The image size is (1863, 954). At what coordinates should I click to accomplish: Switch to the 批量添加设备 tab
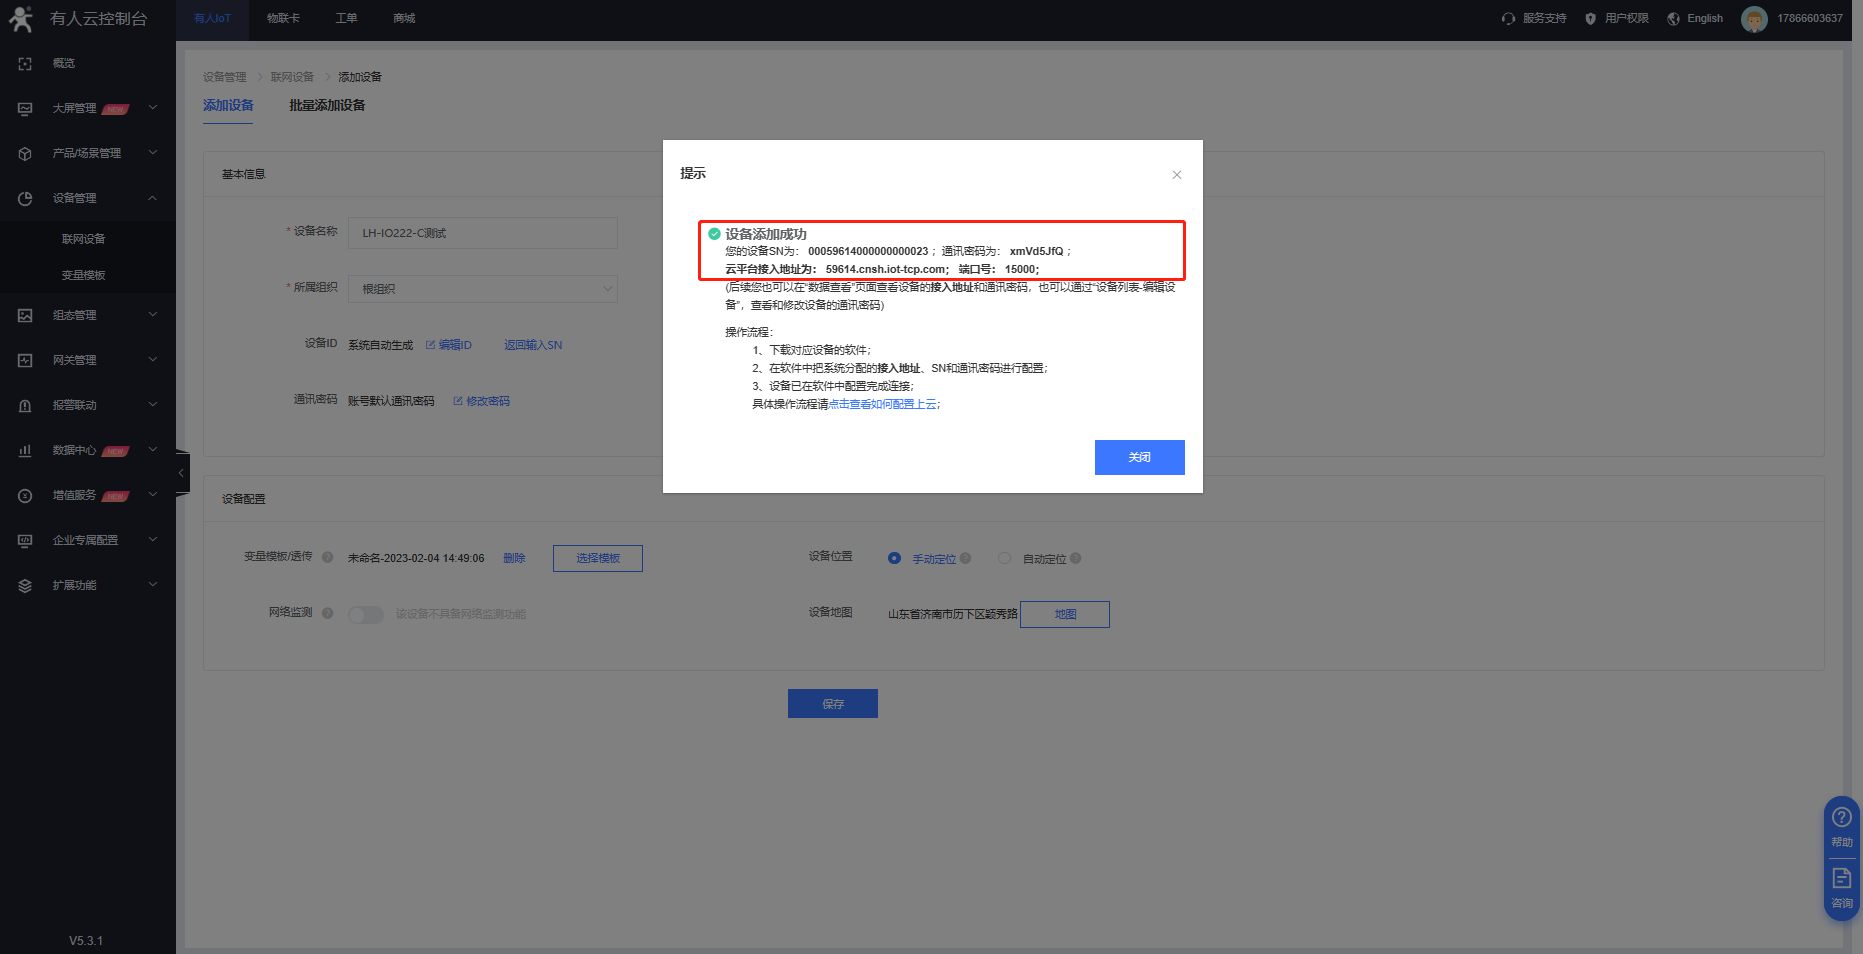tap(327, 105)
